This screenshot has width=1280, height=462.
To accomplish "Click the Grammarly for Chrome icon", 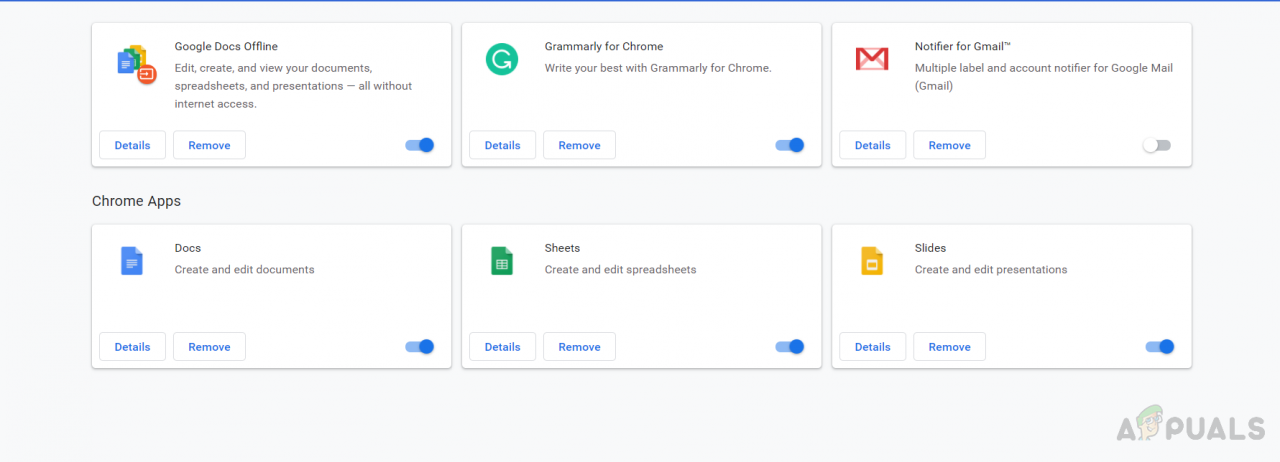I will tap(501, 59).
